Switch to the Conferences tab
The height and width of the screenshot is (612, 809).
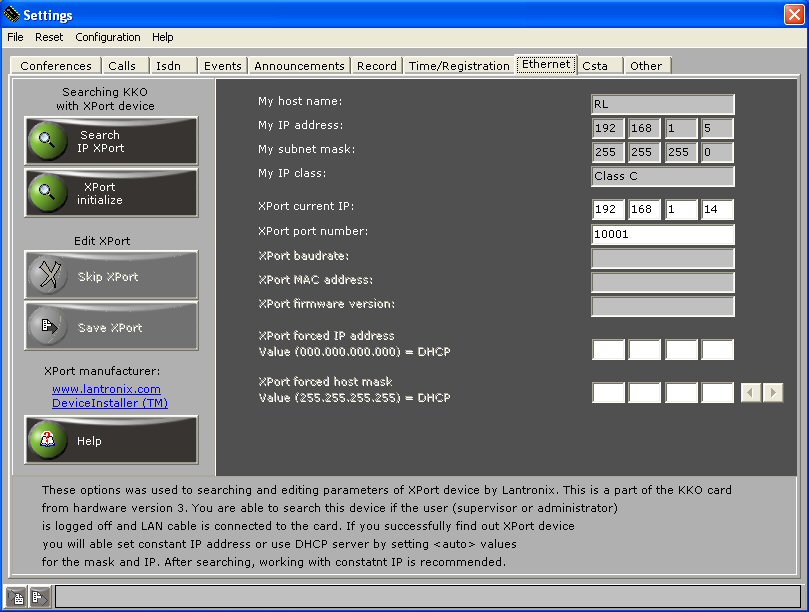click(56, 66)
